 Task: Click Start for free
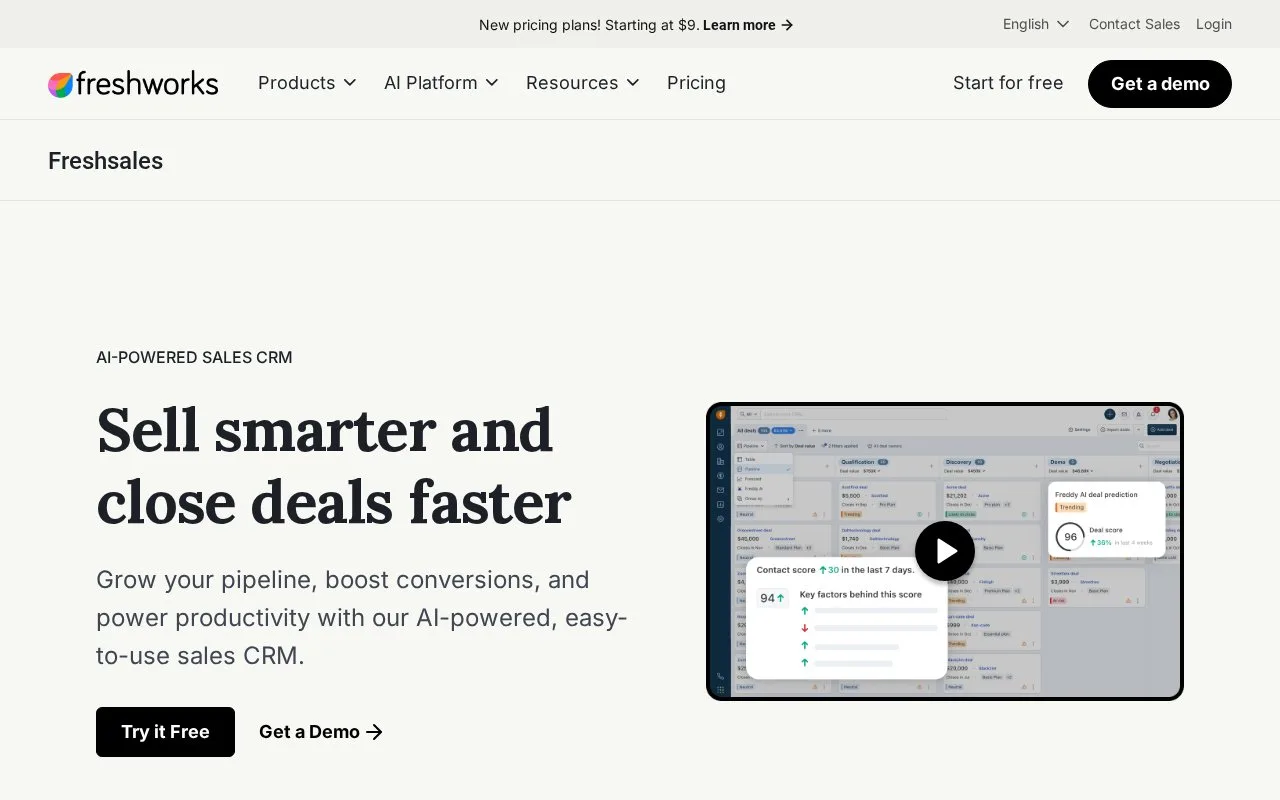(1008, 83)
